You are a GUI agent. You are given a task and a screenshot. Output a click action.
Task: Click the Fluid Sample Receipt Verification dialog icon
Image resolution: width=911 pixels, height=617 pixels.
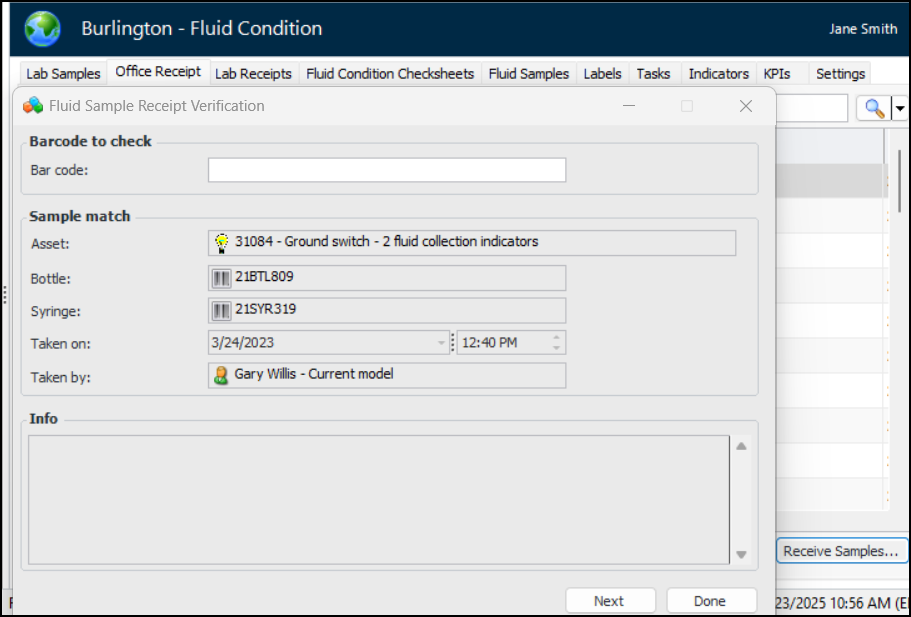coord(33,106)
